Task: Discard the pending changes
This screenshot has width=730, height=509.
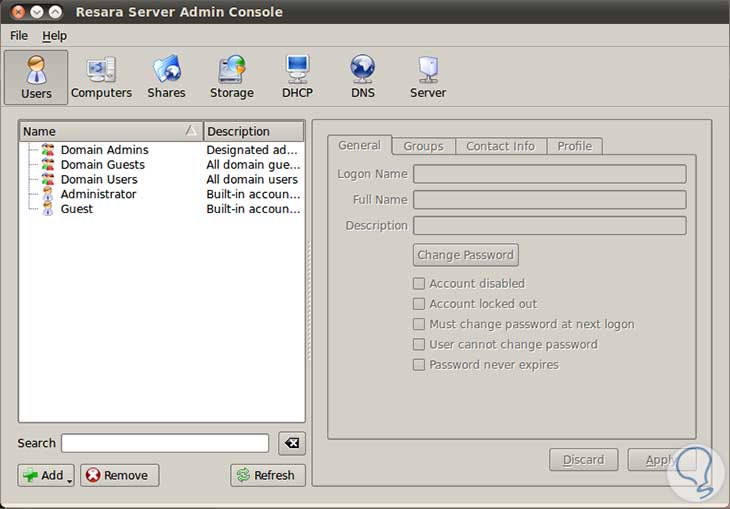Action: point(584,460)
